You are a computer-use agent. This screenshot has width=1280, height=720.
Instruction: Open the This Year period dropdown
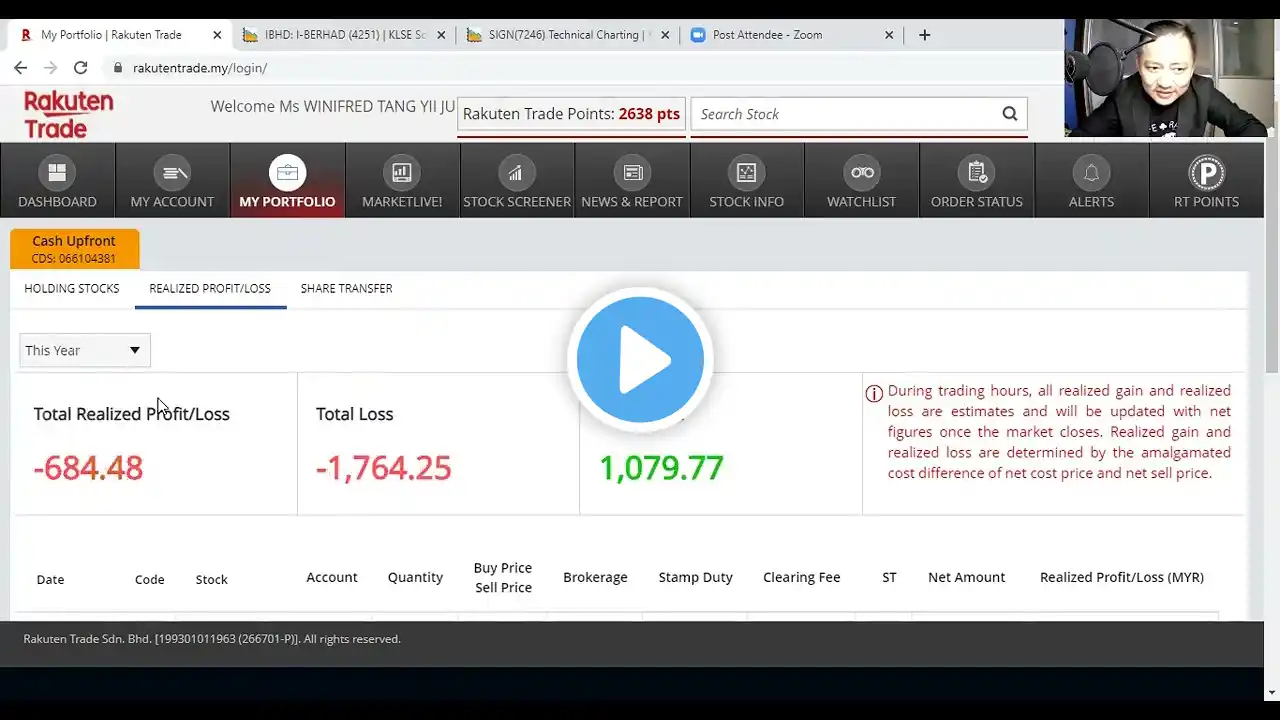[x=84, y=350]
